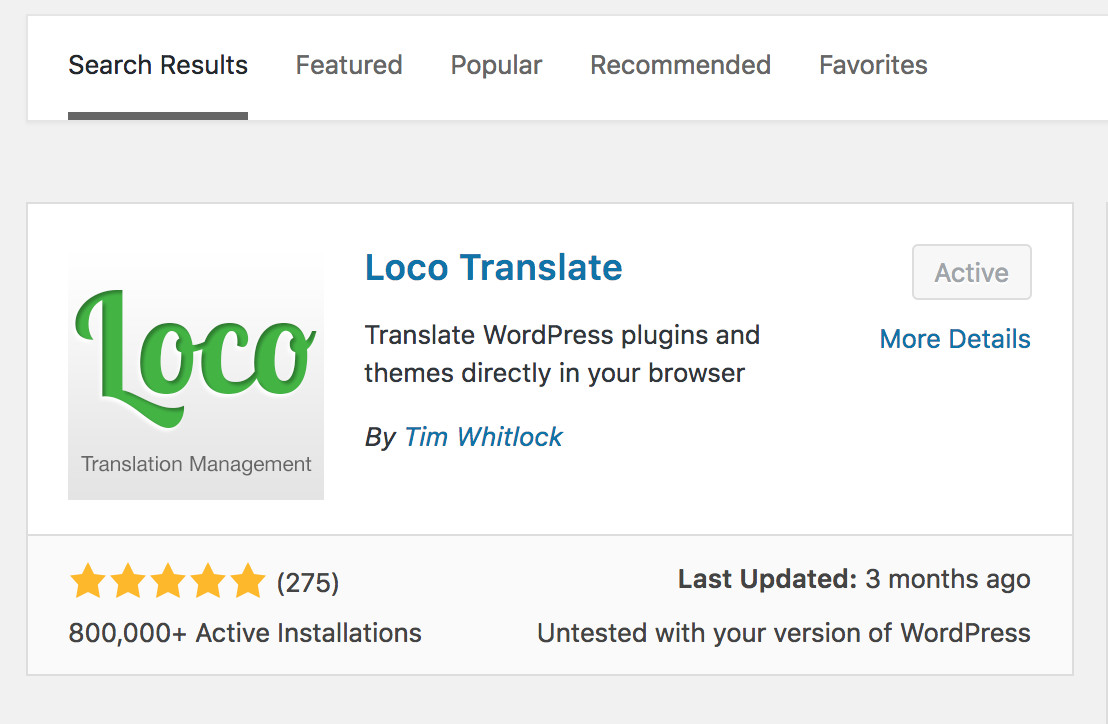
Task: Click the Translation Management caption area
Action: pos(195,463)
